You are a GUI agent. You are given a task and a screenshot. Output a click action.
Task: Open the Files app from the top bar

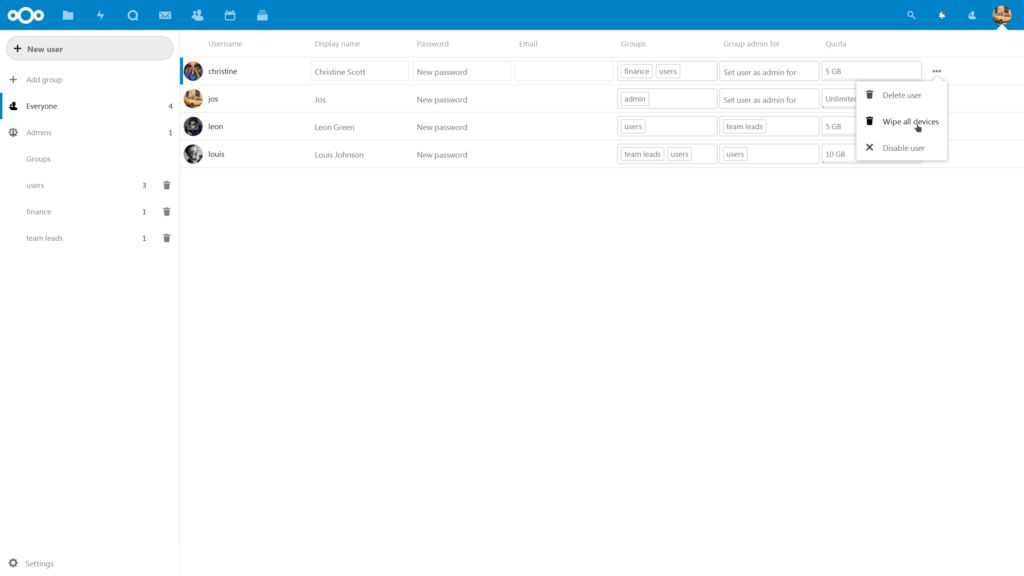click(67, 14)
